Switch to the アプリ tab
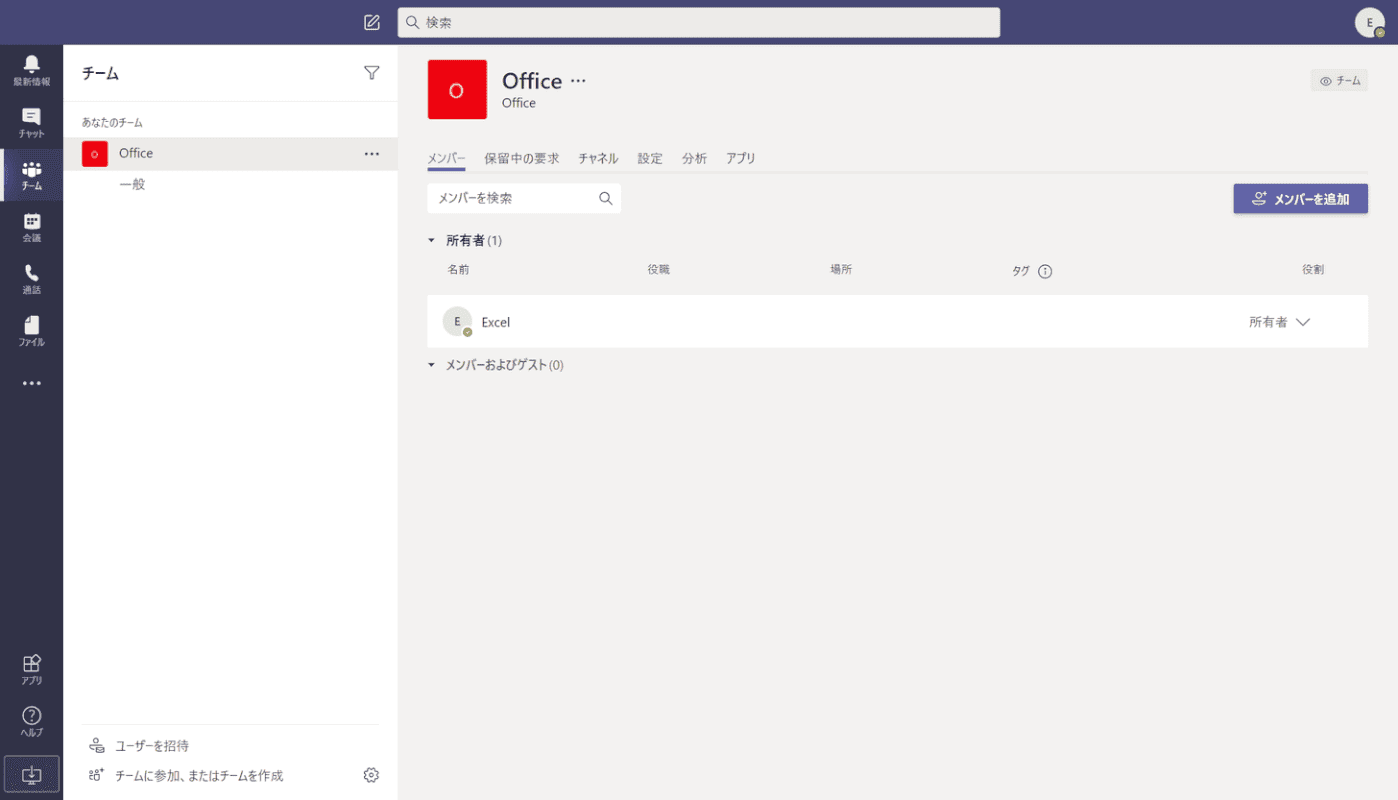Image resolution: width=1398 pixels, height=800 pixels. coord(741,158)
